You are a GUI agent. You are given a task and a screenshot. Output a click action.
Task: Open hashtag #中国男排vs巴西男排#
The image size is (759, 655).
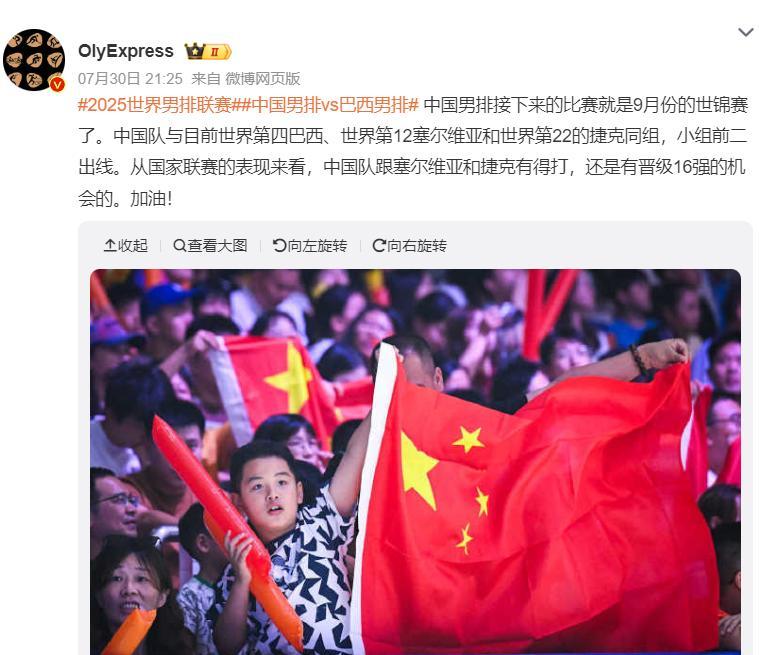pos(325,105)
